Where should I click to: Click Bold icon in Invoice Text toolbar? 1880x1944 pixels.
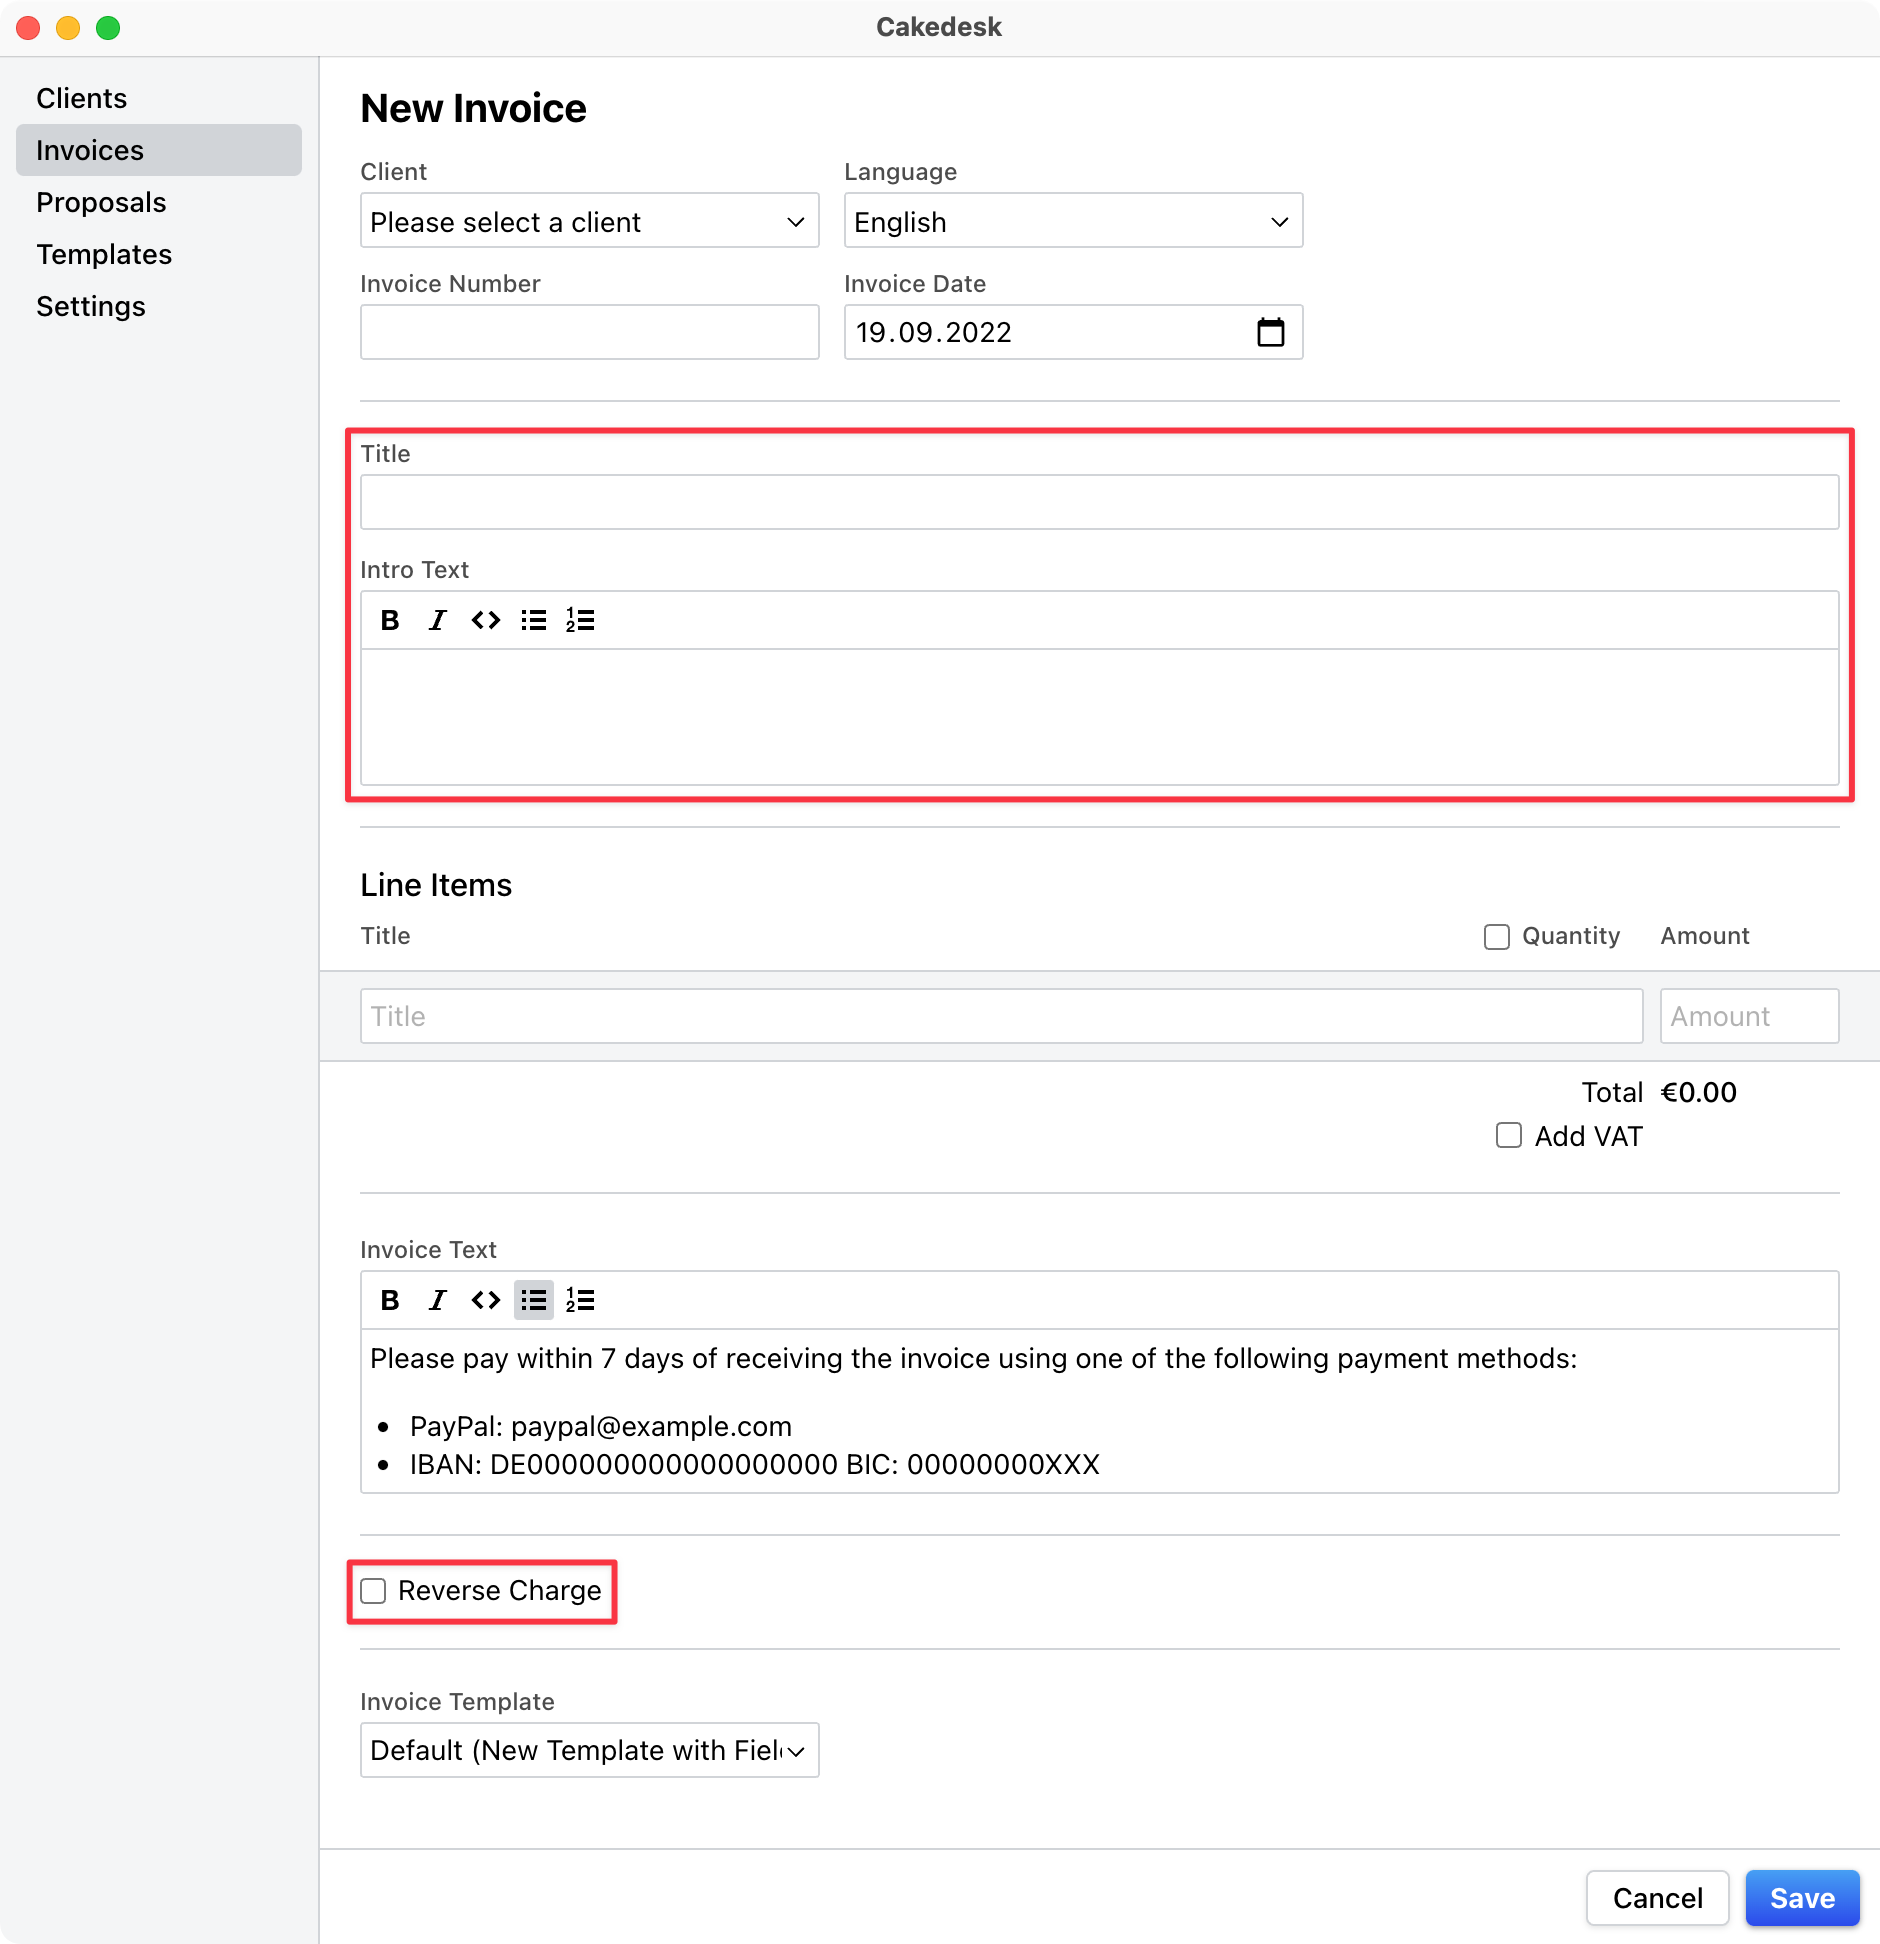click(390, 1300)
